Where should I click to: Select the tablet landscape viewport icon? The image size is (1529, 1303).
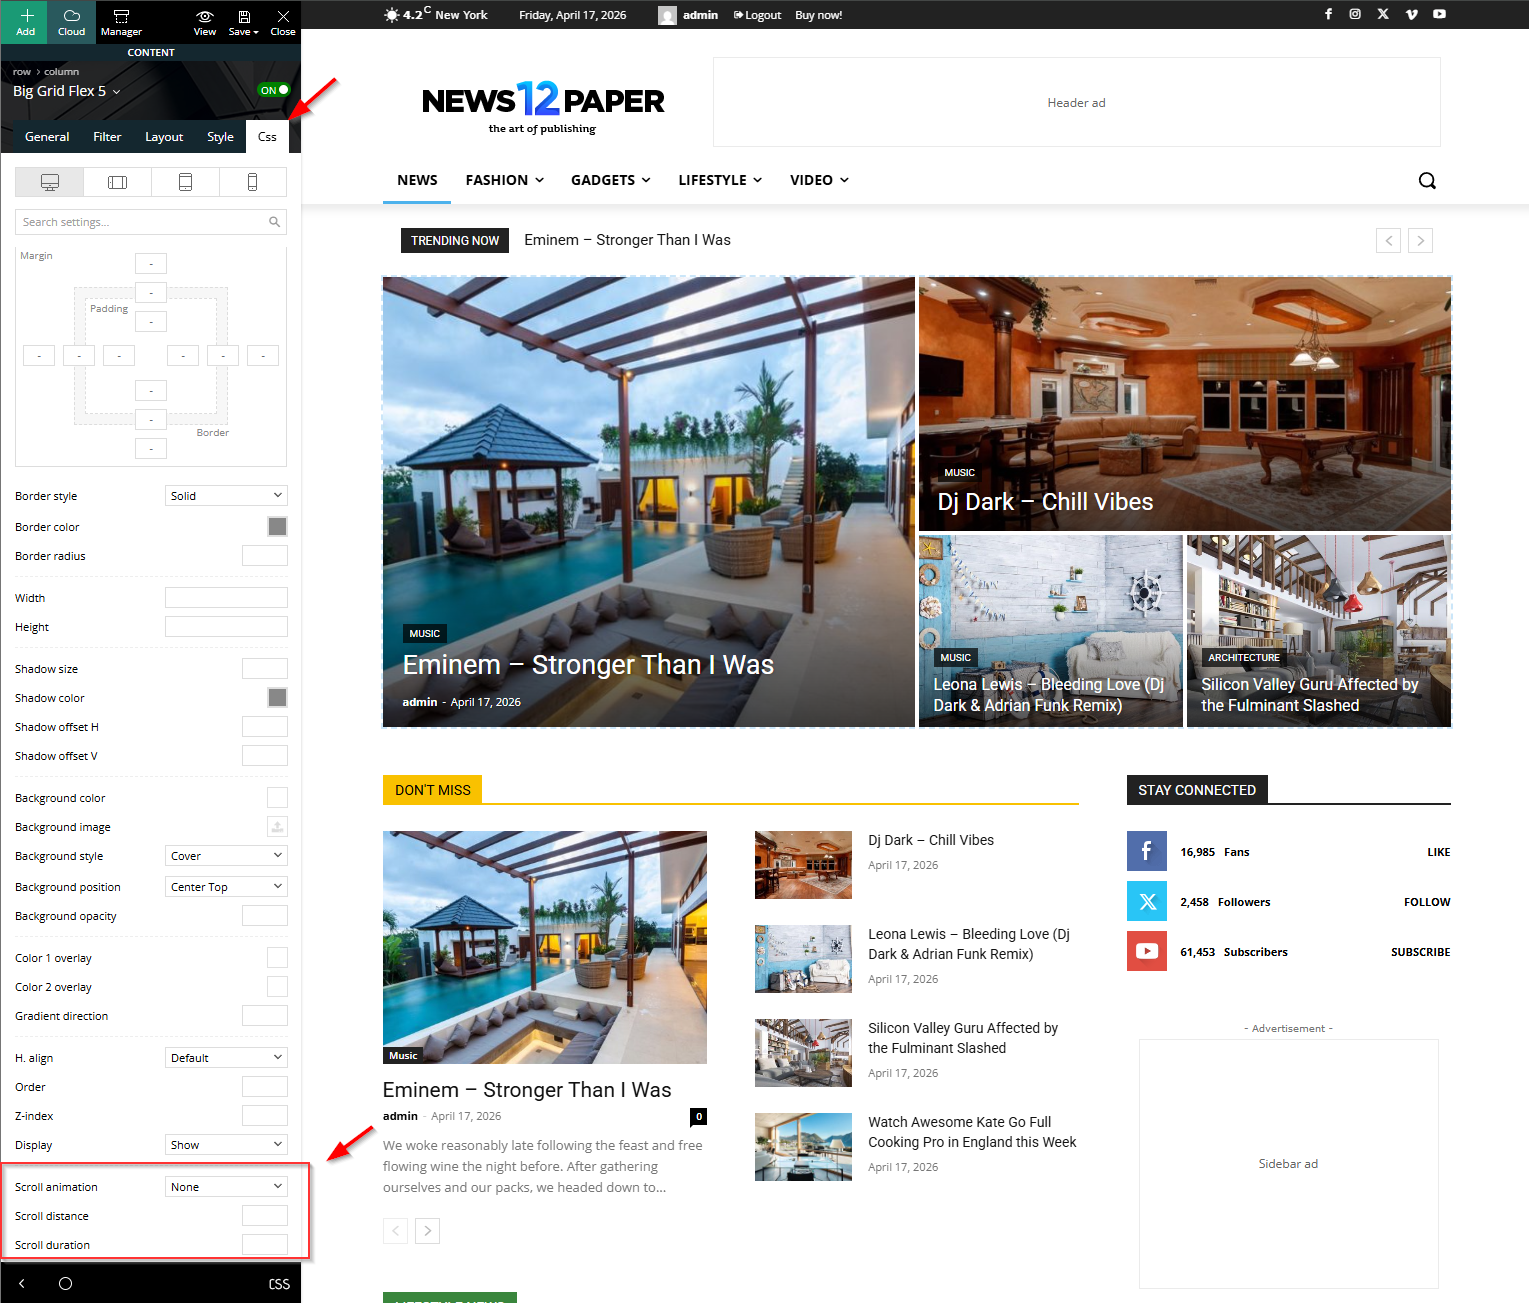(117, 182)
